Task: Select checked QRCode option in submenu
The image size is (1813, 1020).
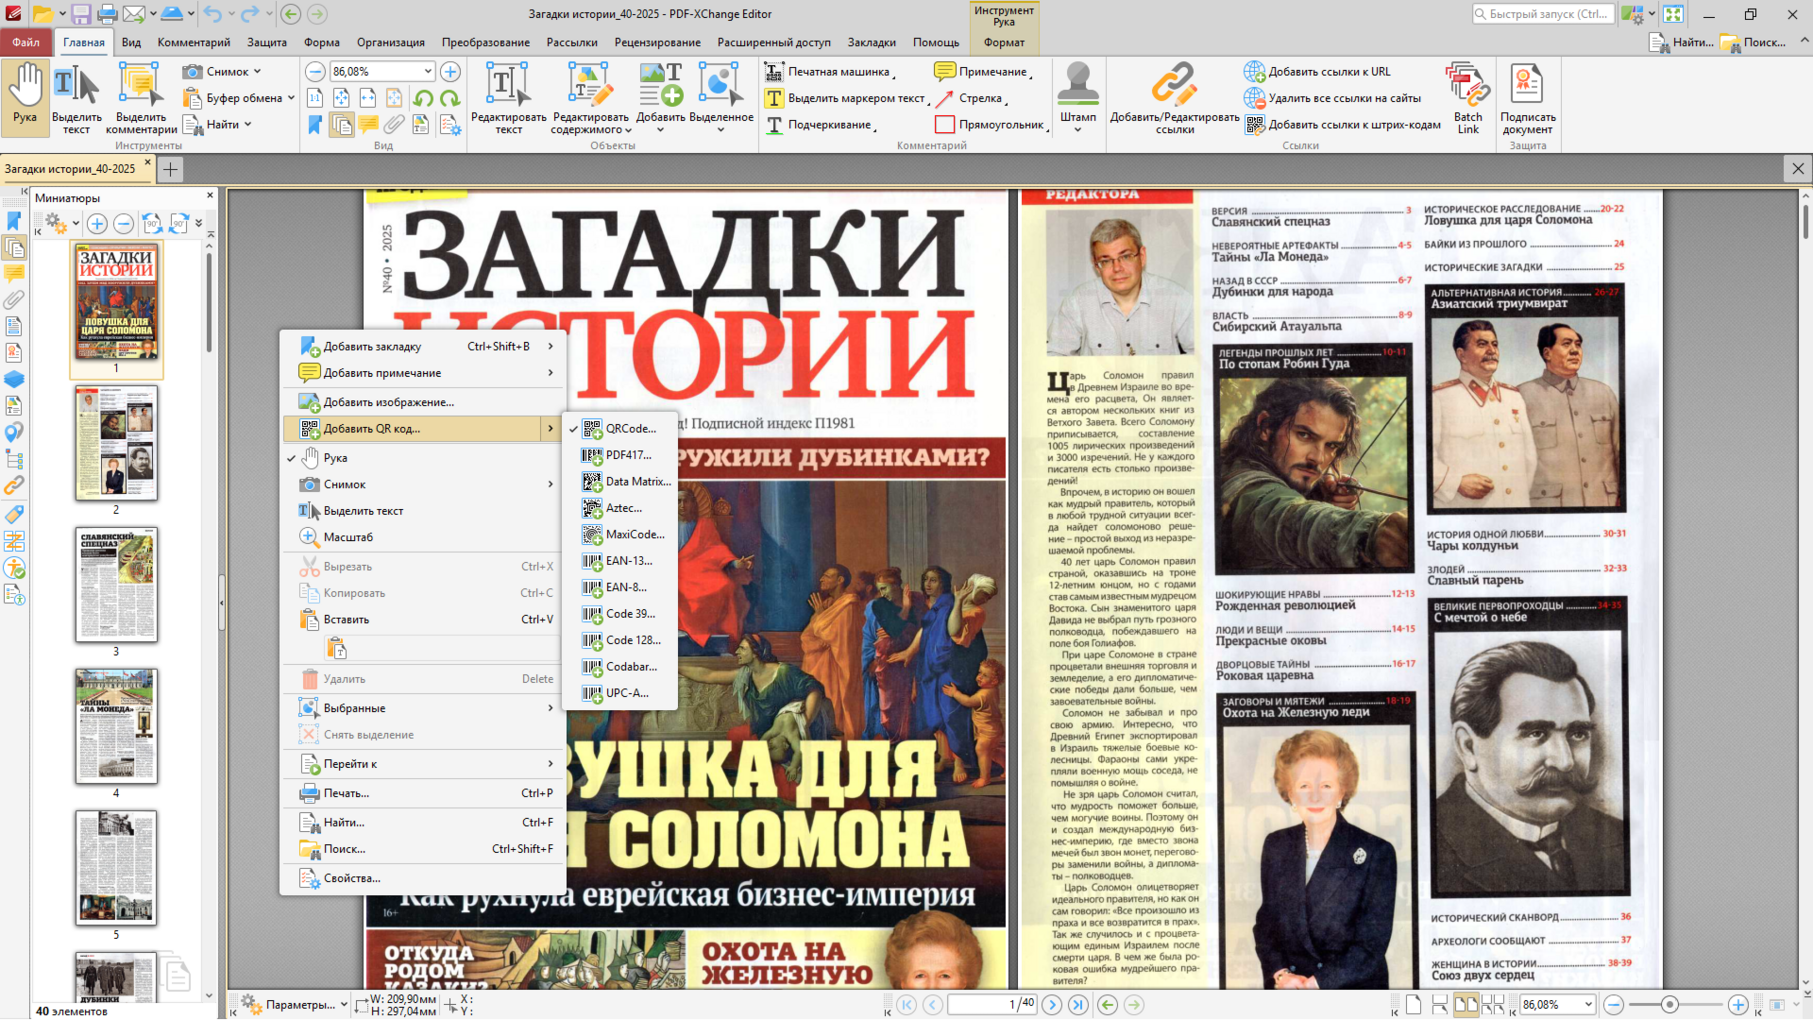Action: (x=630, y=429)
